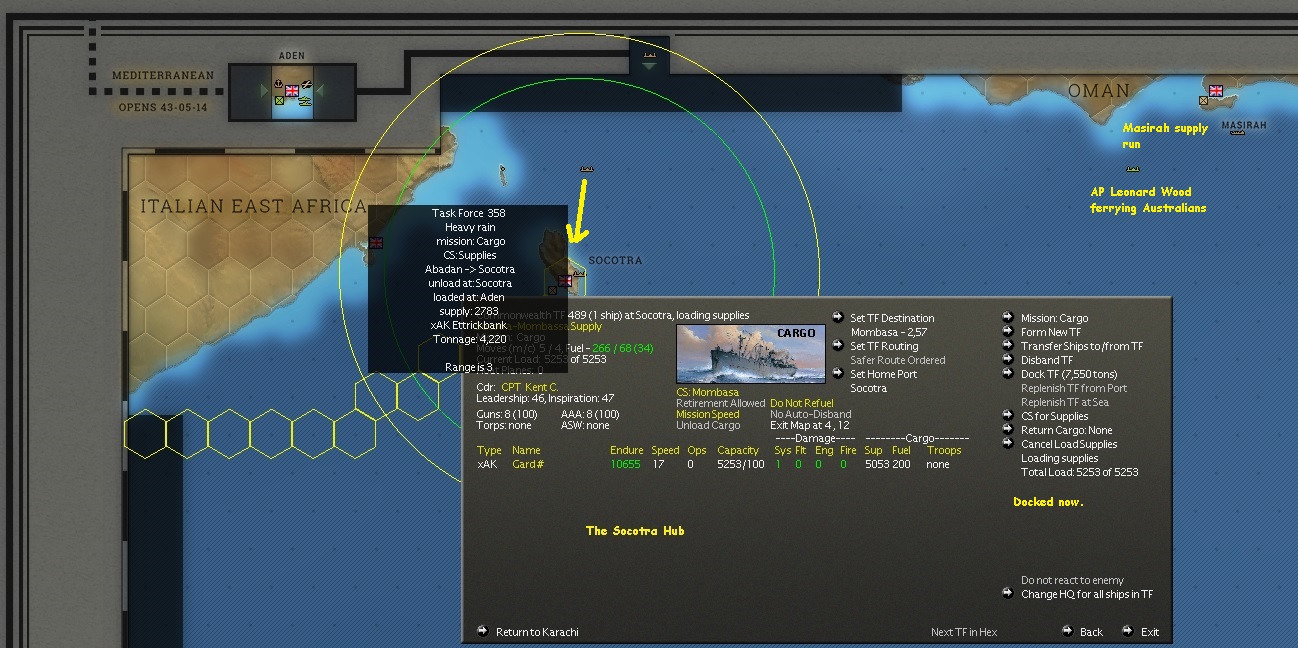The height and width of the screenshot is (648, 1298).
Task: Select the unit marker beside the Masirah flag
Action: tap(1204, 100)
